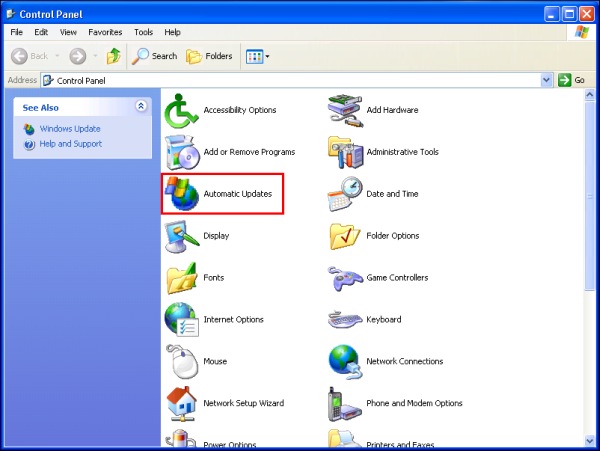This screenshot has width=600, height=451.
Task: Open the File menu
Action: [x=16, y=33]
